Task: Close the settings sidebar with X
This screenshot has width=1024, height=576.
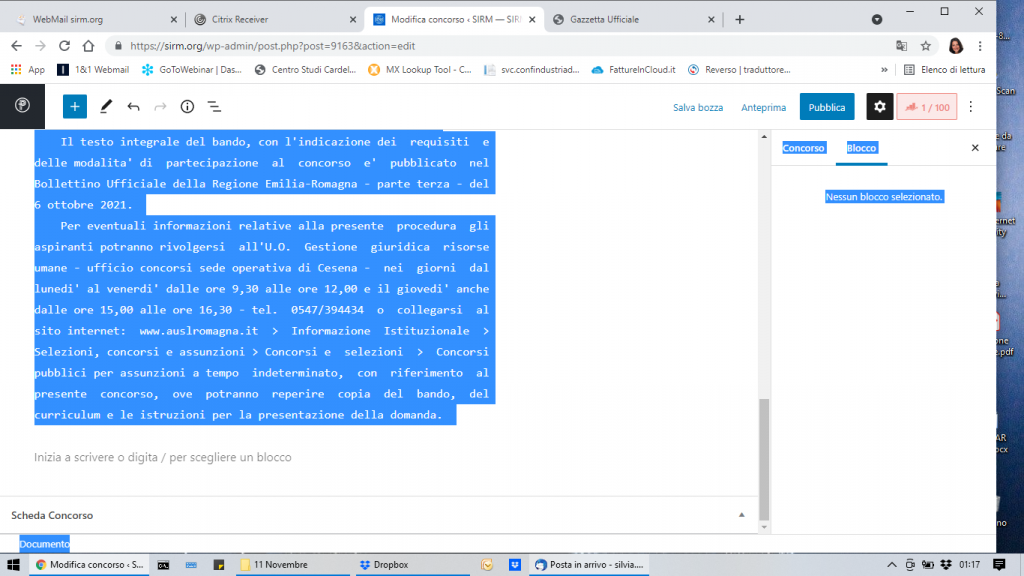Action: [975, 148]
